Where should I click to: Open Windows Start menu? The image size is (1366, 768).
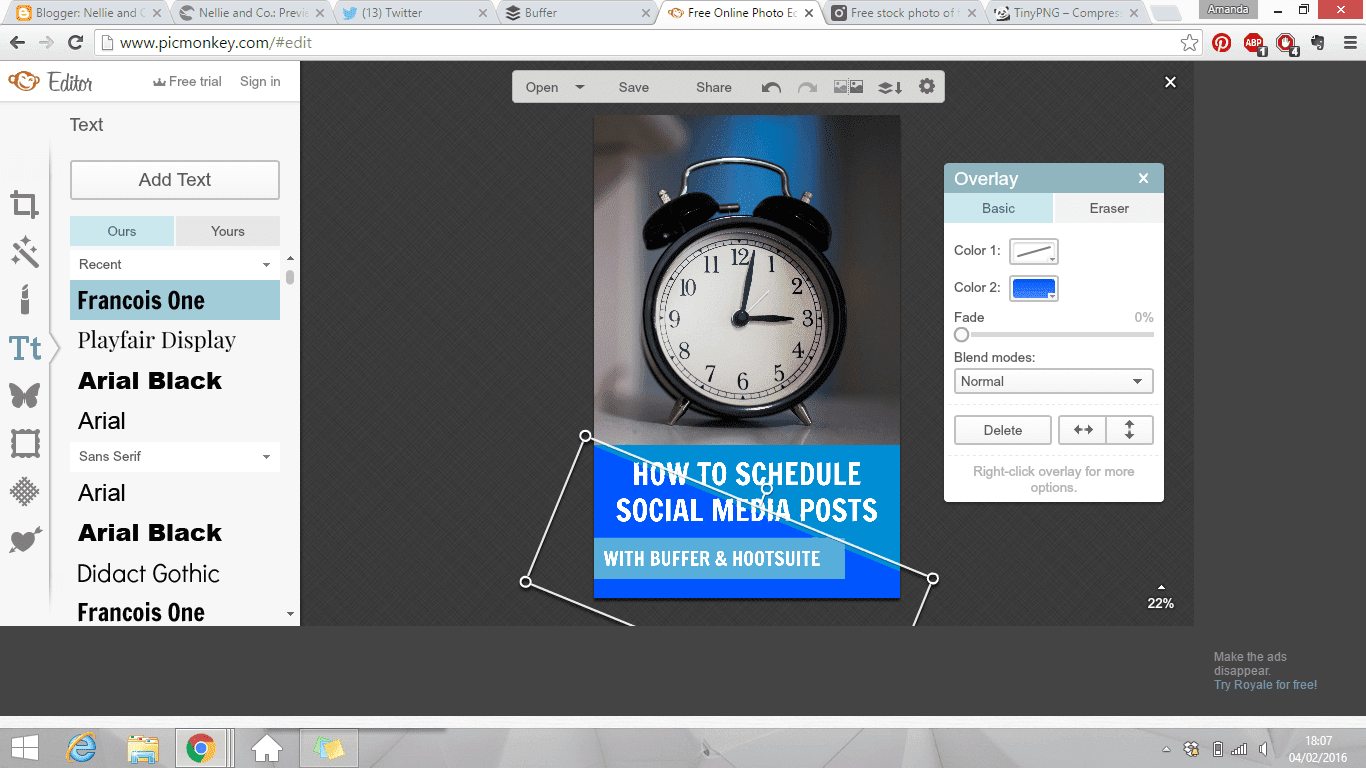[x=25, y=747]
